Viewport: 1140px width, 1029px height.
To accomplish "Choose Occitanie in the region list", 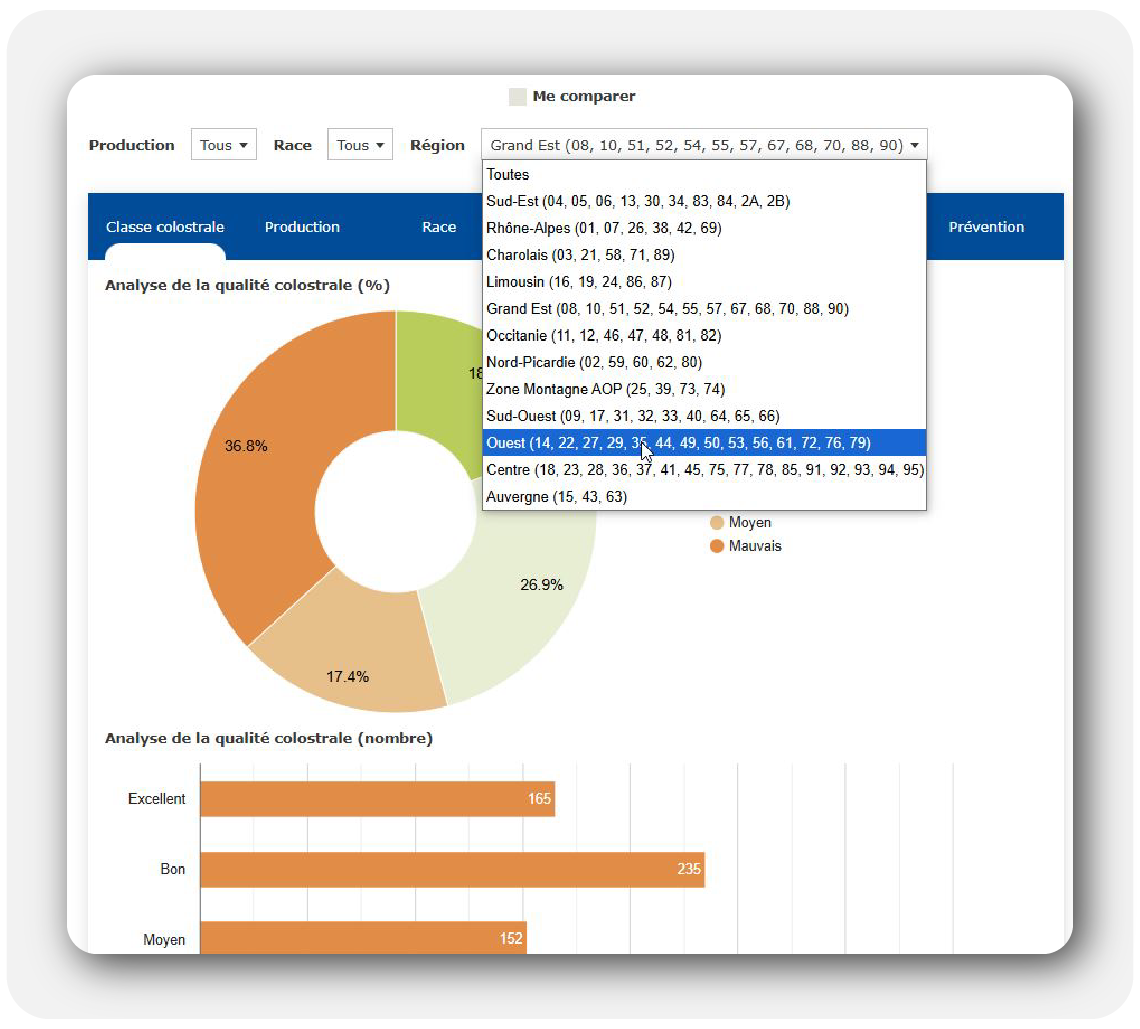I will pyautogui.click(x=603, y=335).
